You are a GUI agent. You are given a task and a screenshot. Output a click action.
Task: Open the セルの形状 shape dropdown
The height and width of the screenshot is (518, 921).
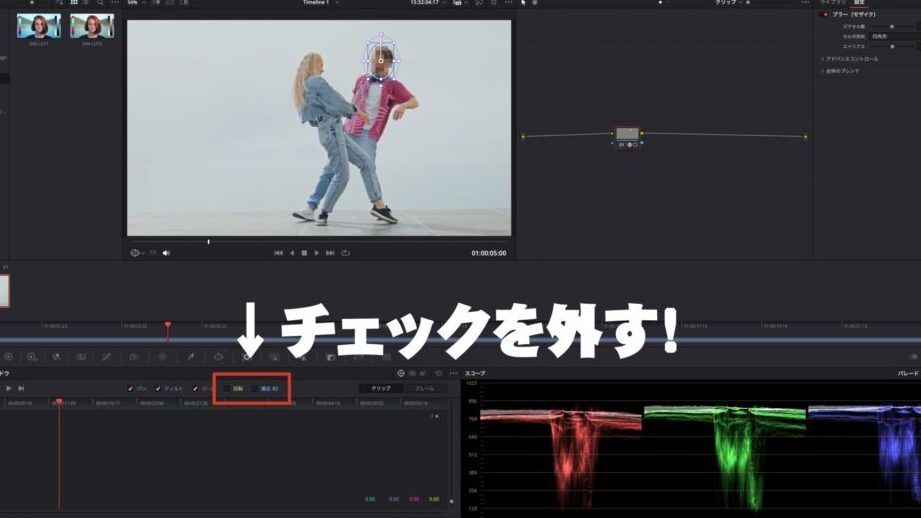point(895,36)
